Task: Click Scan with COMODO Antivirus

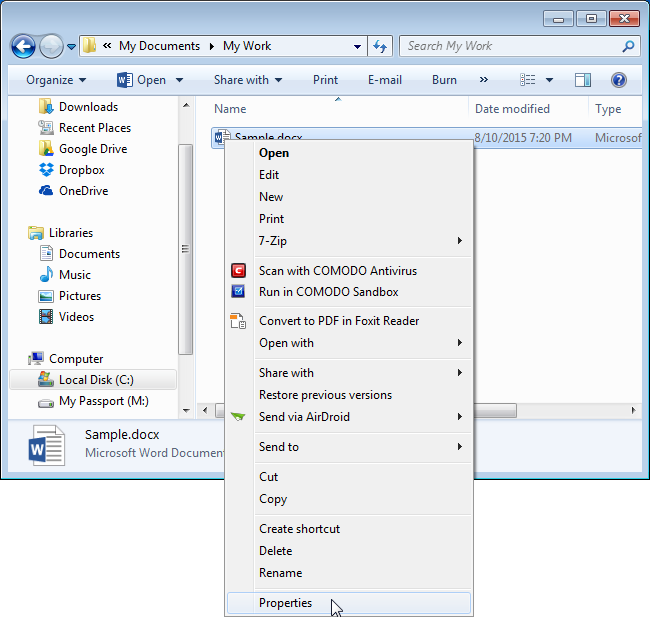Action: click(348, 271)
